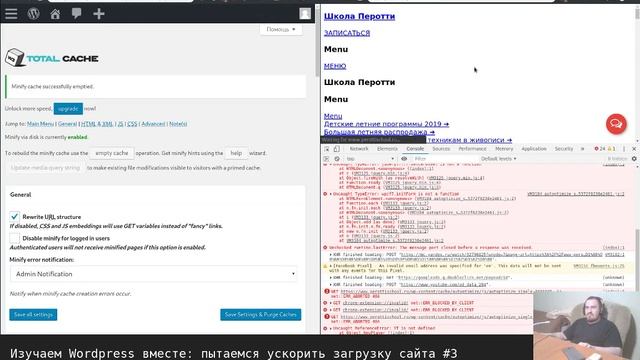Select the Console tab
Screen dimensions: 640x360
point(415,149)
